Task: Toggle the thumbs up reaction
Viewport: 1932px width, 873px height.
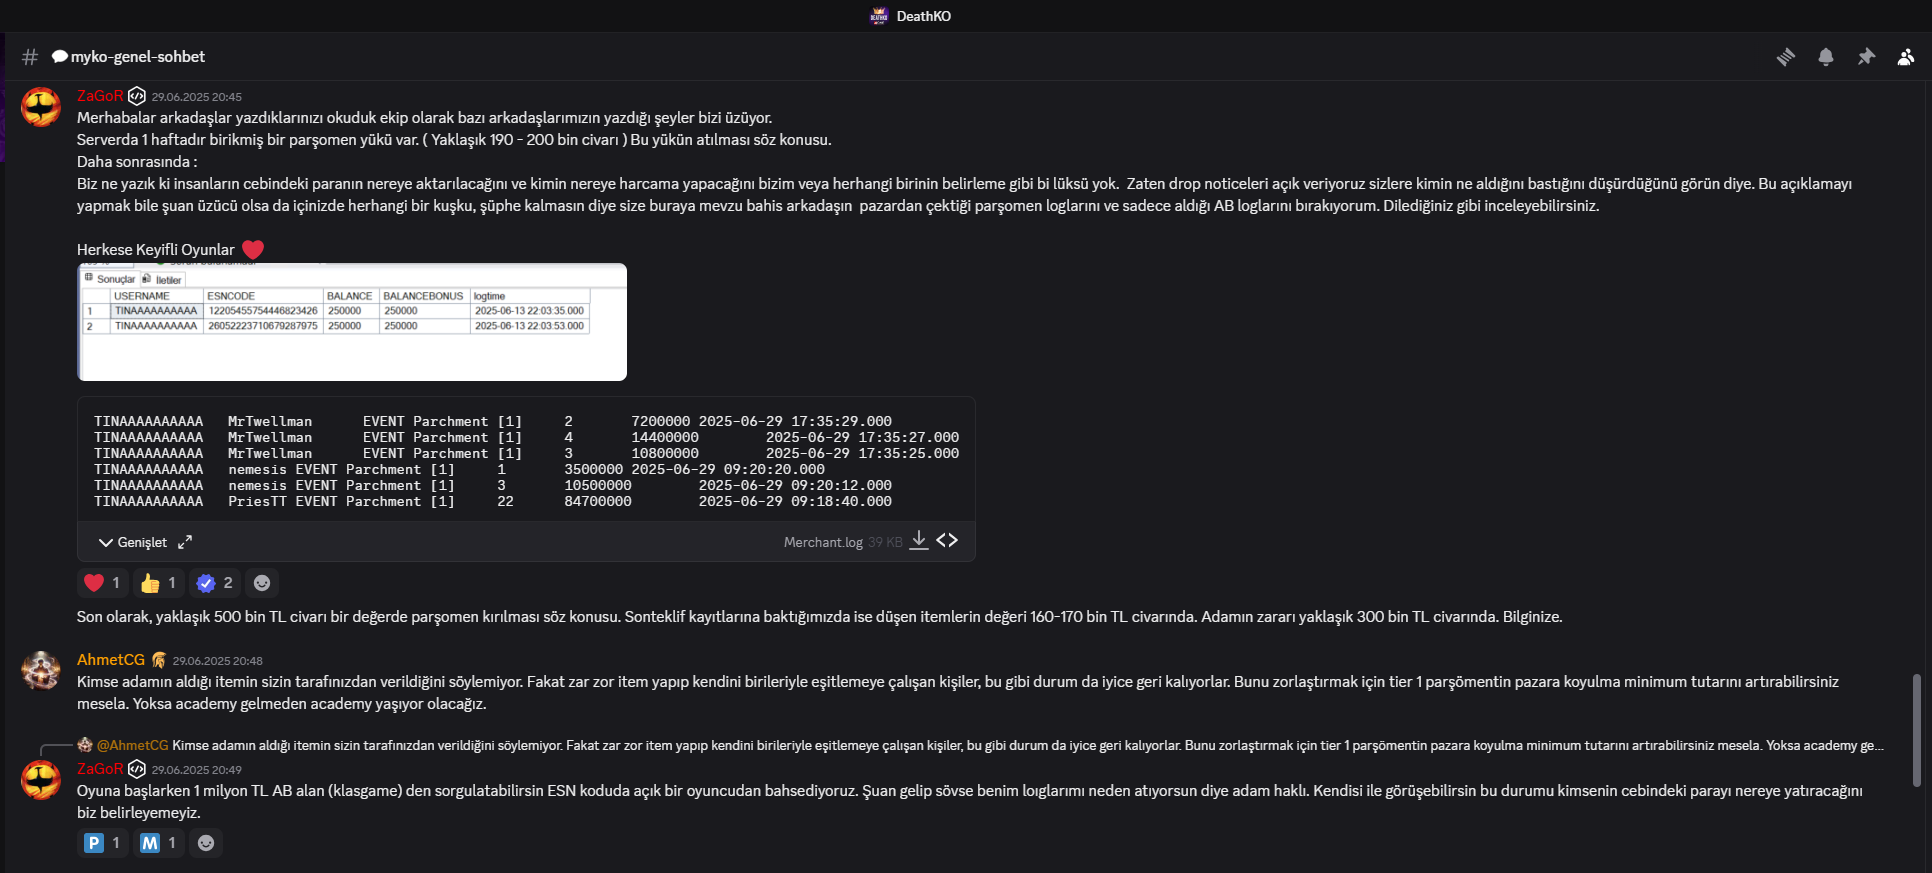Action: click(159, 583)
